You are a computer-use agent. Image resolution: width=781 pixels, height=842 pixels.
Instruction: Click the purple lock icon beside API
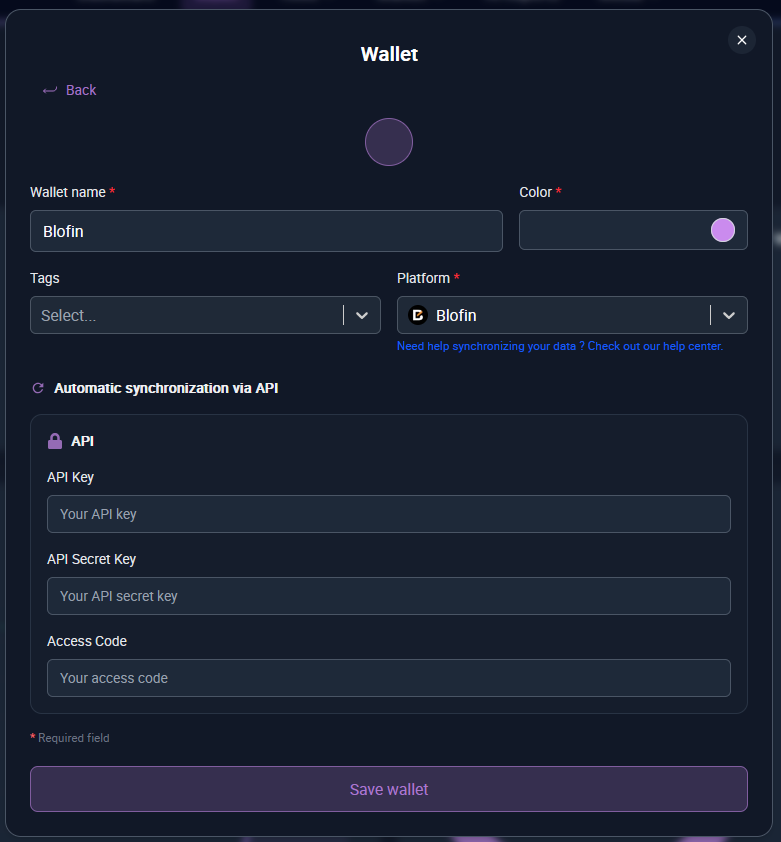pos(55,441)
